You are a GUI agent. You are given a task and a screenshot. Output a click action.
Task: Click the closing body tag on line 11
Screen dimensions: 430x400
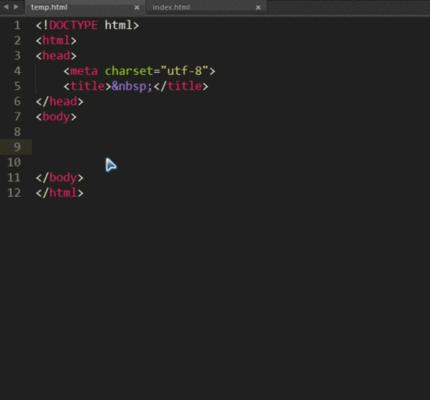(x=60, y=177)
